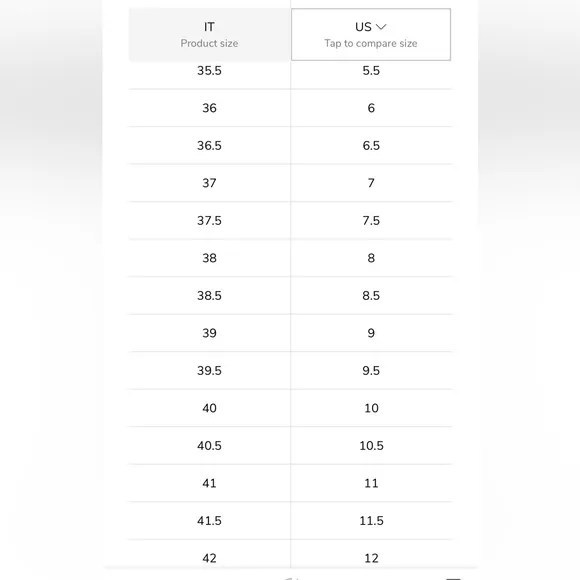Open the US size comparison dropdown
The width and height of the screenshot is (580, 580).
[371, 34]
